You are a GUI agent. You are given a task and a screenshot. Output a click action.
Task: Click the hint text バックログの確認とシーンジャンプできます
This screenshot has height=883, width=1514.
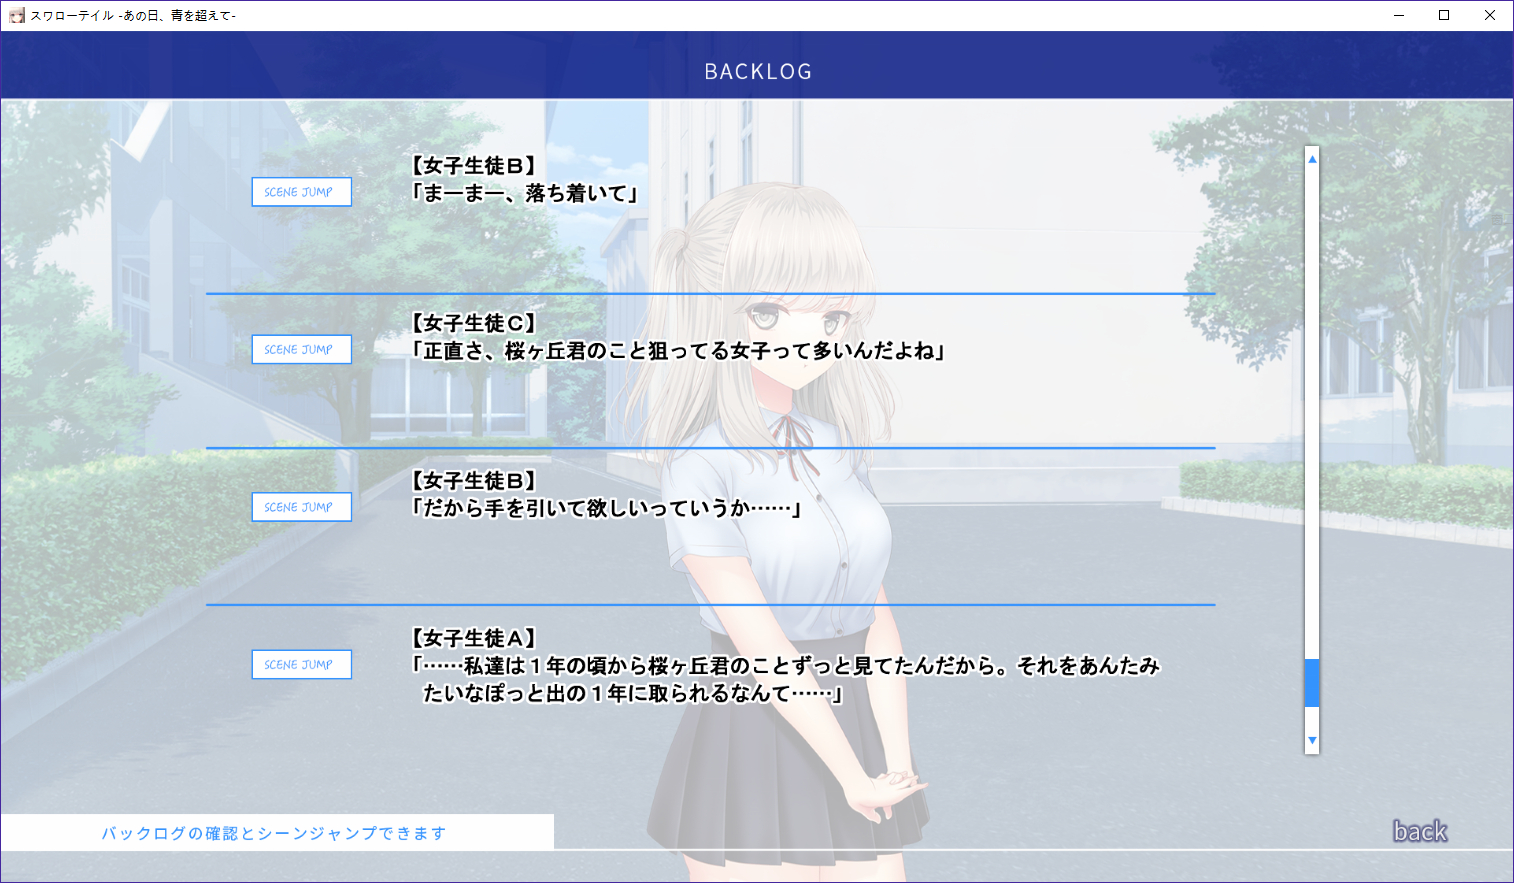click(273, 833)
